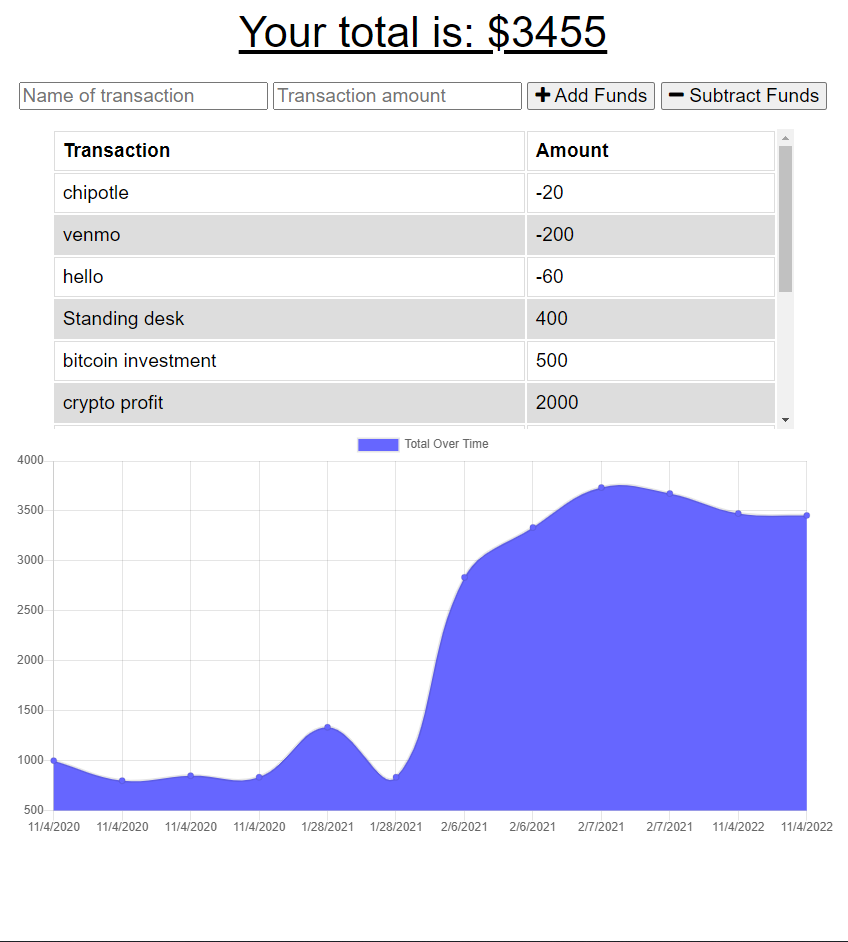The width and height of the screenshot is (848, 942).
Task: Click the Transaction column header
Action: click(289, 151)
